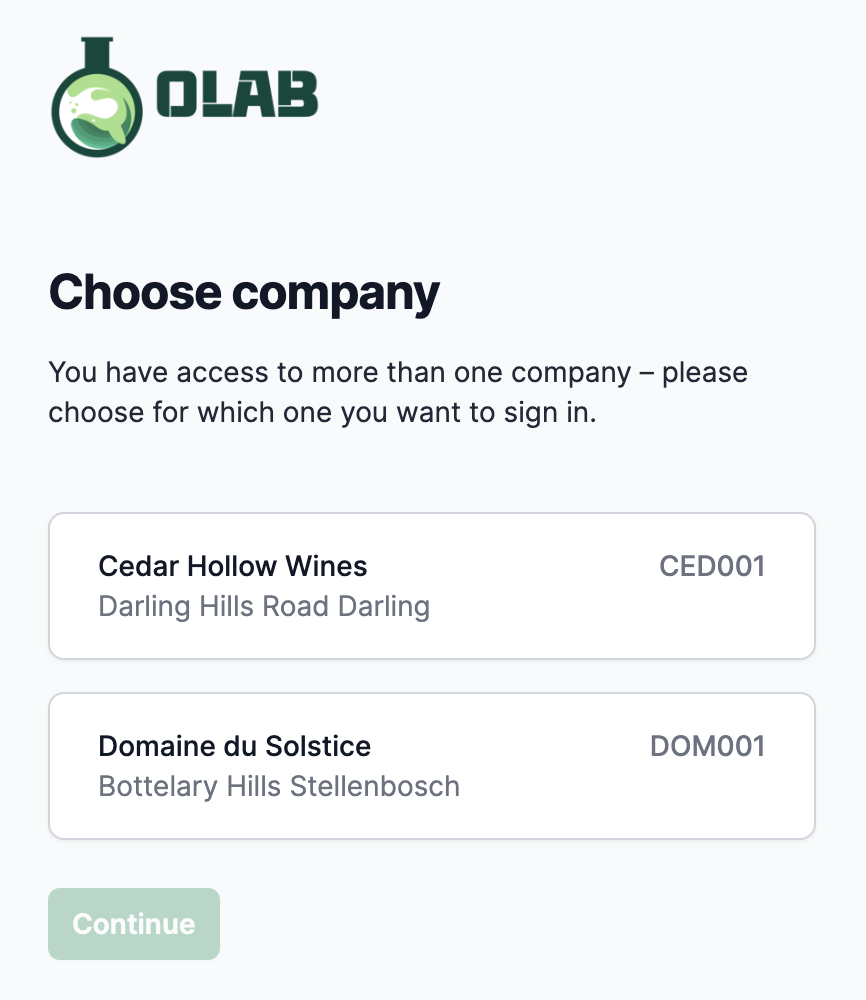
Task: Click the Domaine du Solstice name label
Action: 235,747
